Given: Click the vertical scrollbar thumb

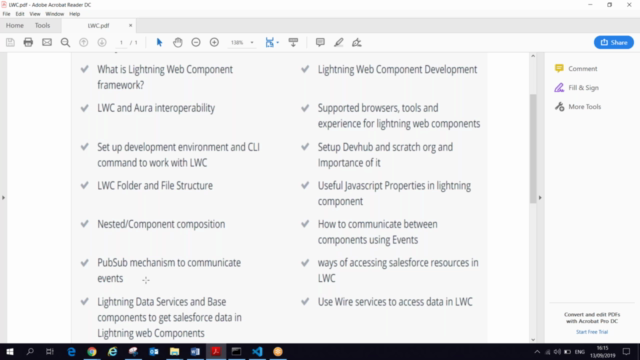Looking at the screenshot, I should click(533, 149).
